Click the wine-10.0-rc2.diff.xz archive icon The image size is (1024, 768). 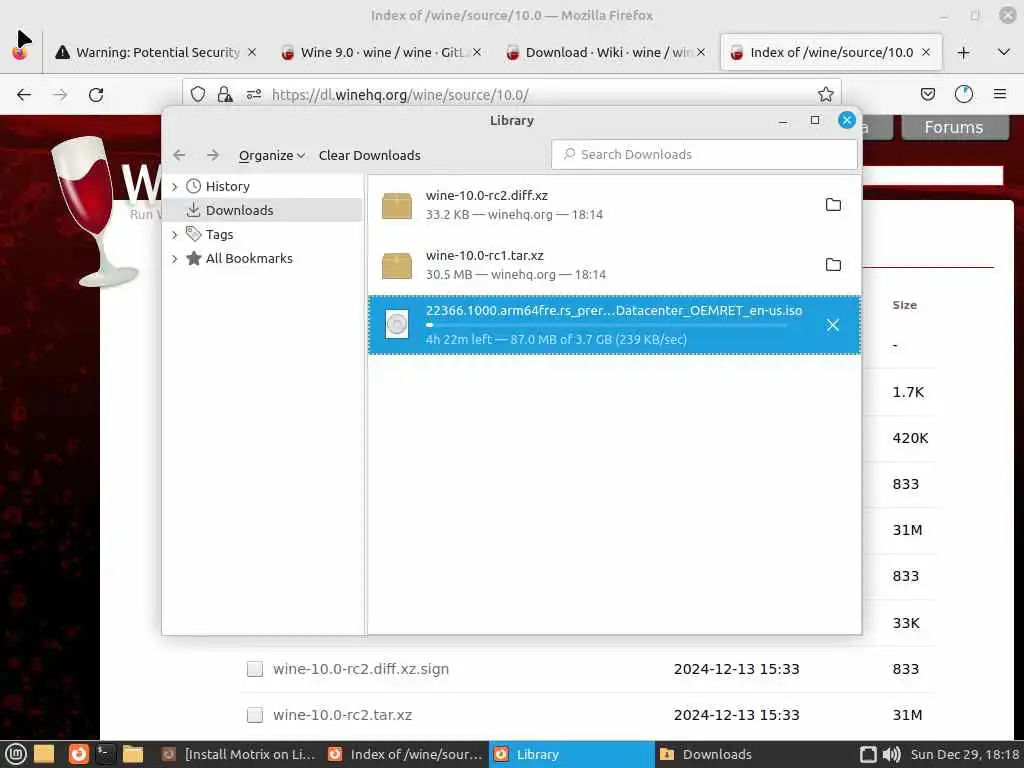[396, 205]
